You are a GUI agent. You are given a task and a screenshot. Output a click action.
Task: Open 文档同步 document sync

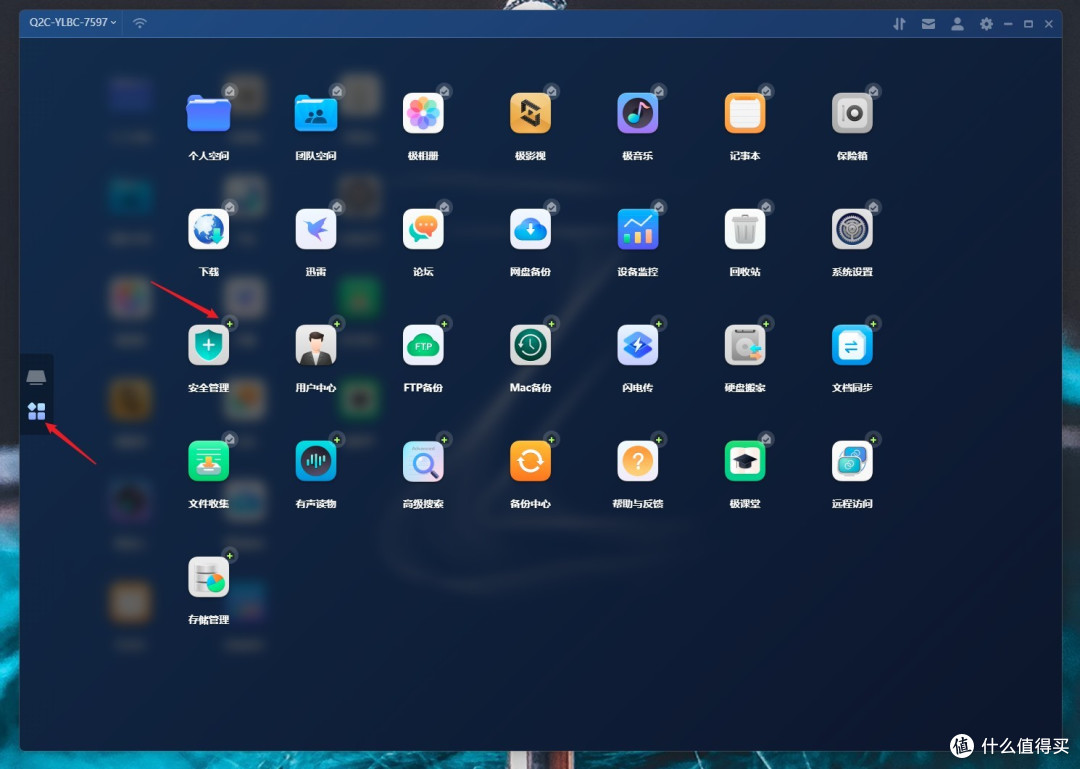coord(853,345)
